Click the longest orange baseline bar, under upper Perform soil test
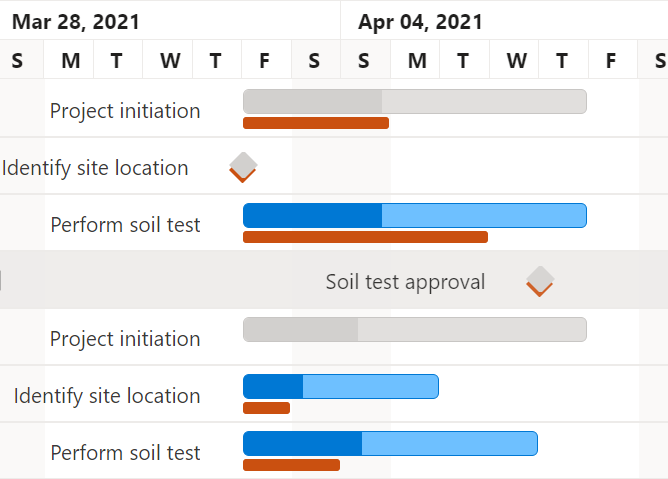This screenshot has height=479, width=668. (x=365, y=237)
